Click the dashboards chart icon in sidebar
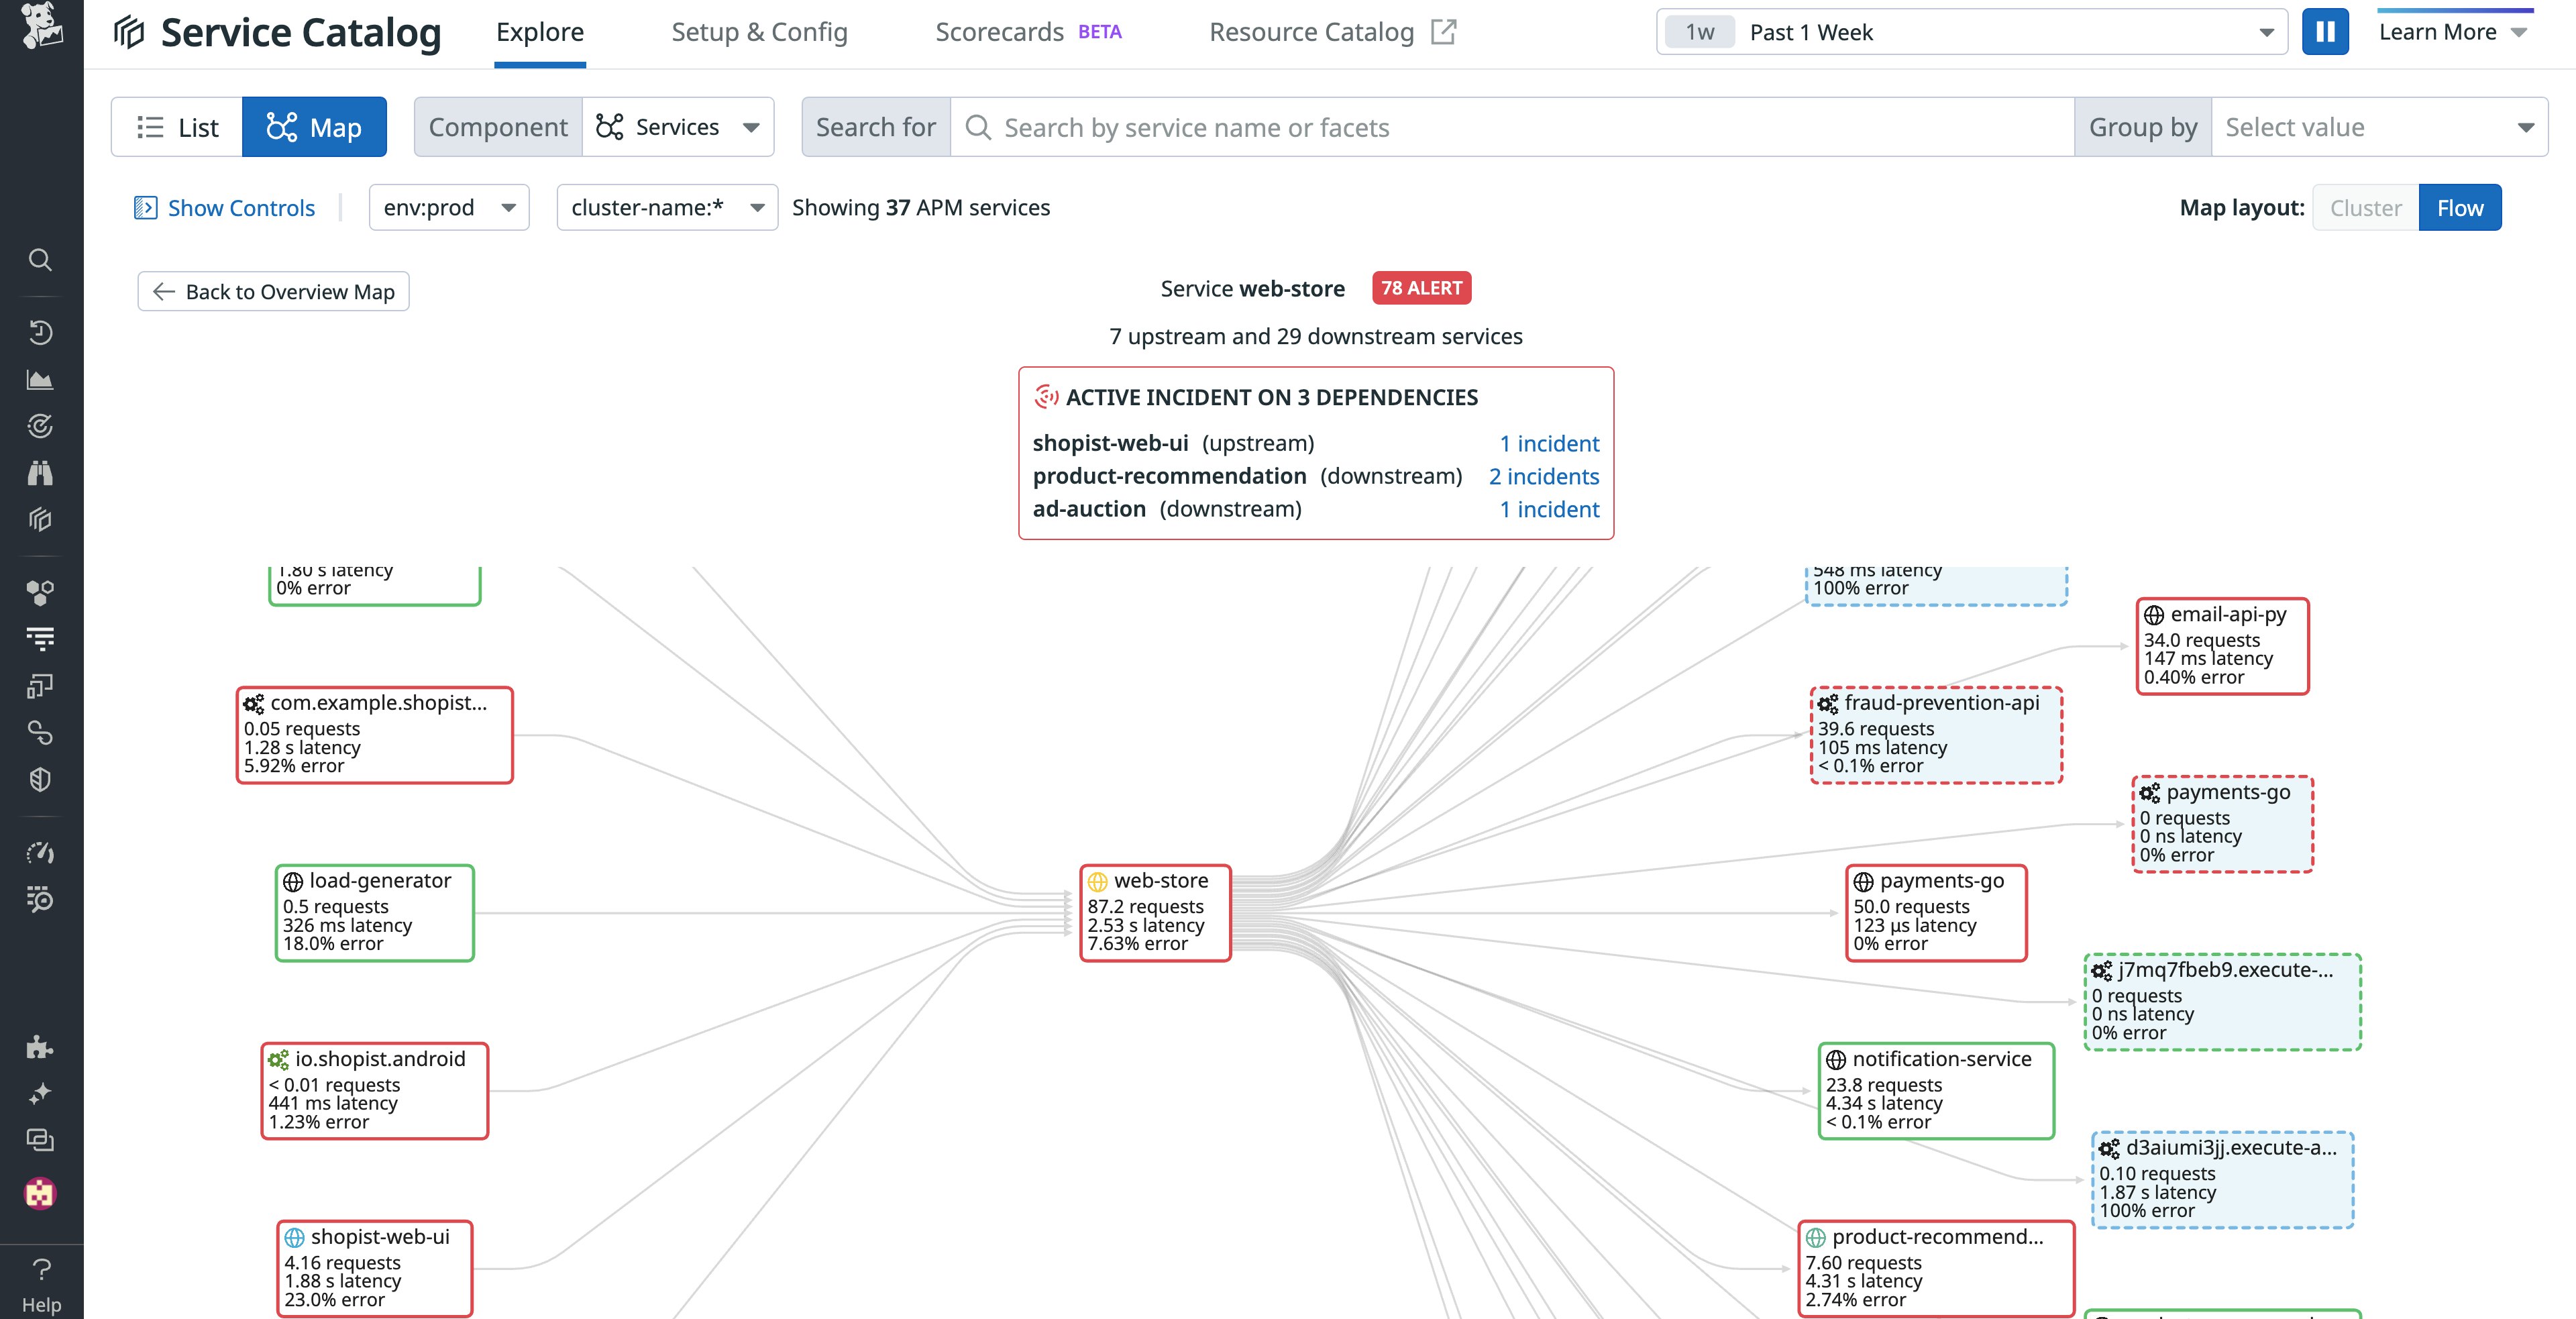Viewport: 2576px width, 1319px height. pos(40,380)
